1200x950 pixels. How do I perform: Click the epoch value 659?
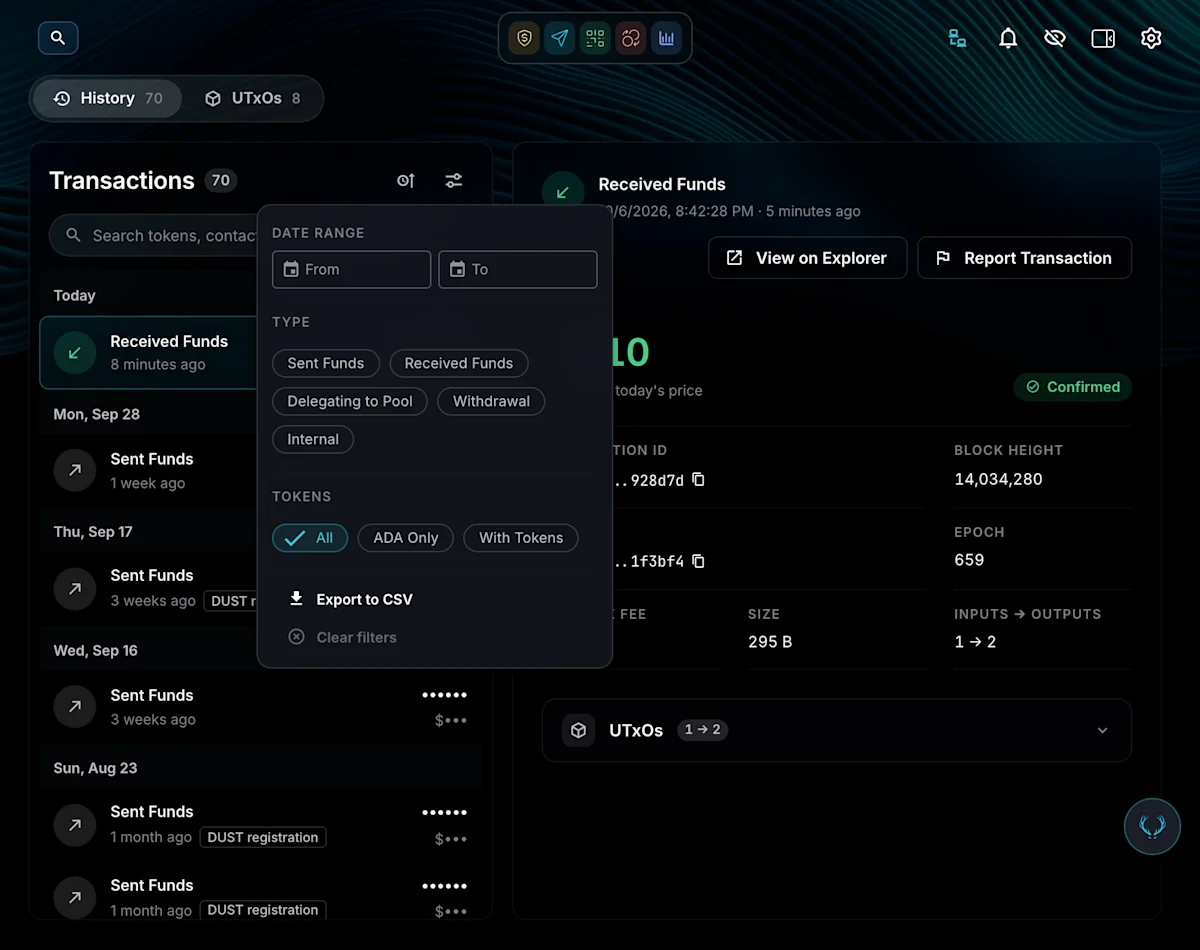[969, 560]
